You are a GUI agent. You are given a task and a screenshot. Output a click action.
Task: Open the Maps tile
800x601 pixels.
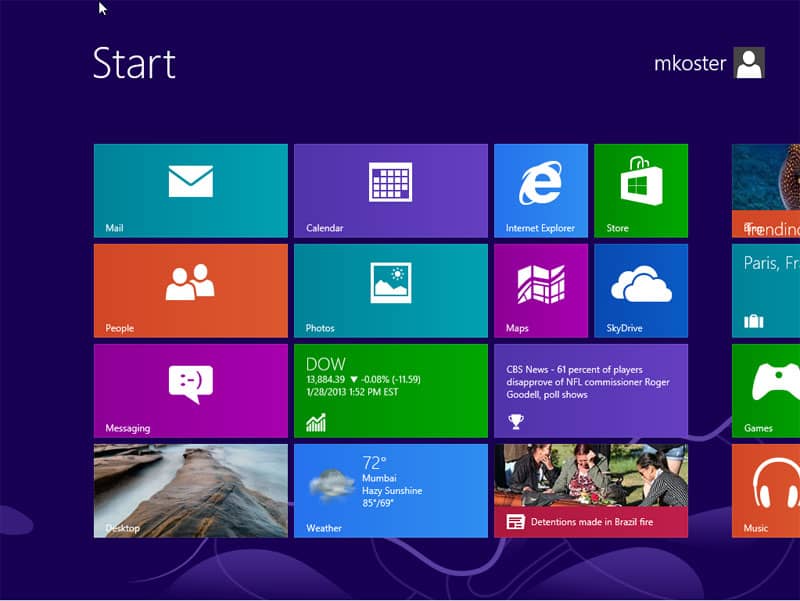541,290
